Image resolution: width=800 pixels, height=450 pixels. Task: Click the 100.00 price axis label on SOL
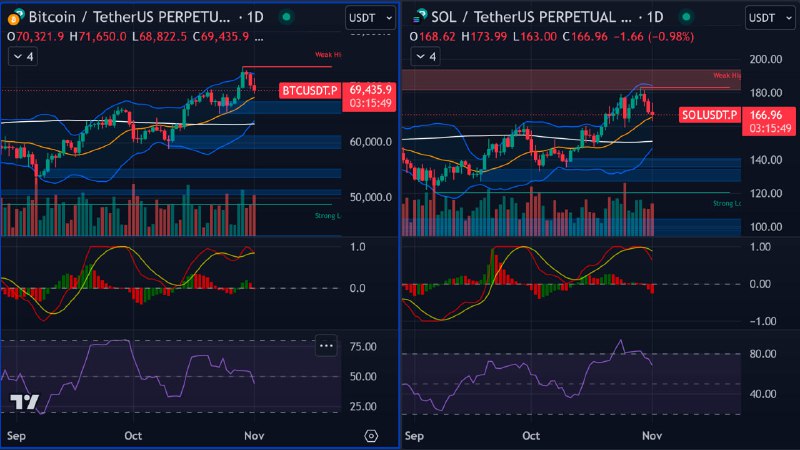[766, 227]
